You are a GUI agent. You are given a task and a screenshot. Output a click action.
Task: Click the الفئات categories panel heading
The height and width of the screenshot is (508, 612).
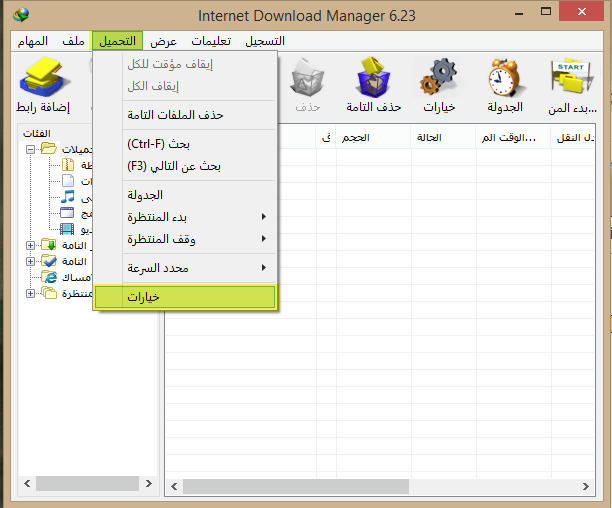click(x=37, y=133)
